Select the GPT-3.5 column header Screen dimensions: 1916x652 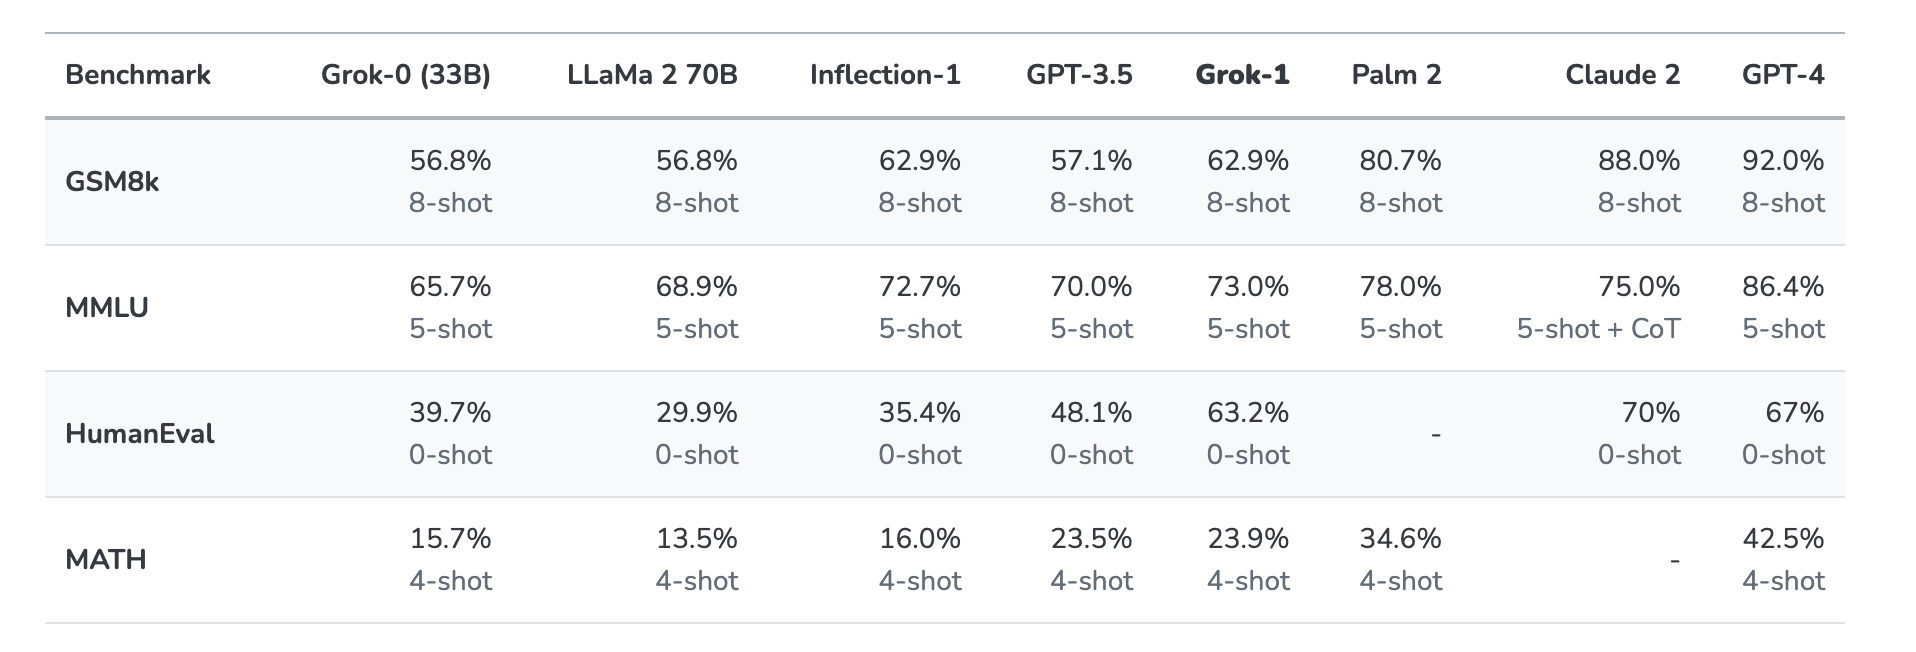[1079, 75]
